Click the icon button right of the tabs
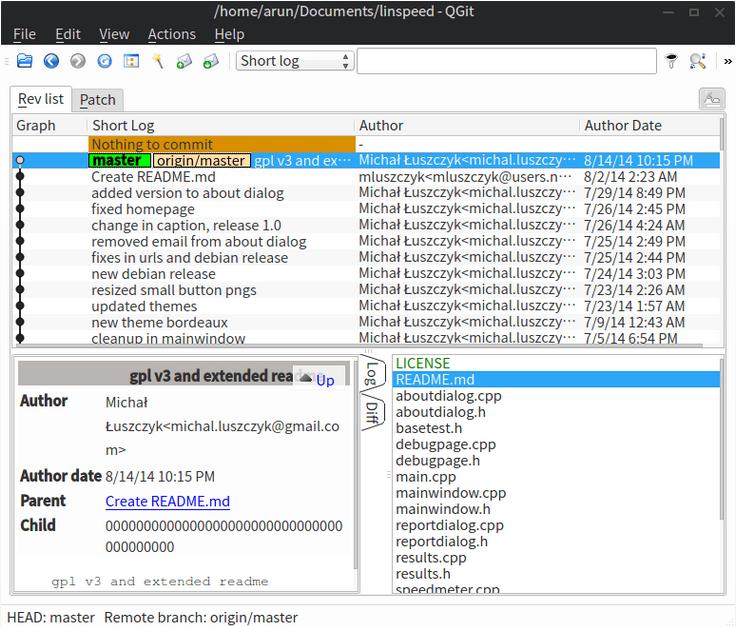 pos(711,98)
